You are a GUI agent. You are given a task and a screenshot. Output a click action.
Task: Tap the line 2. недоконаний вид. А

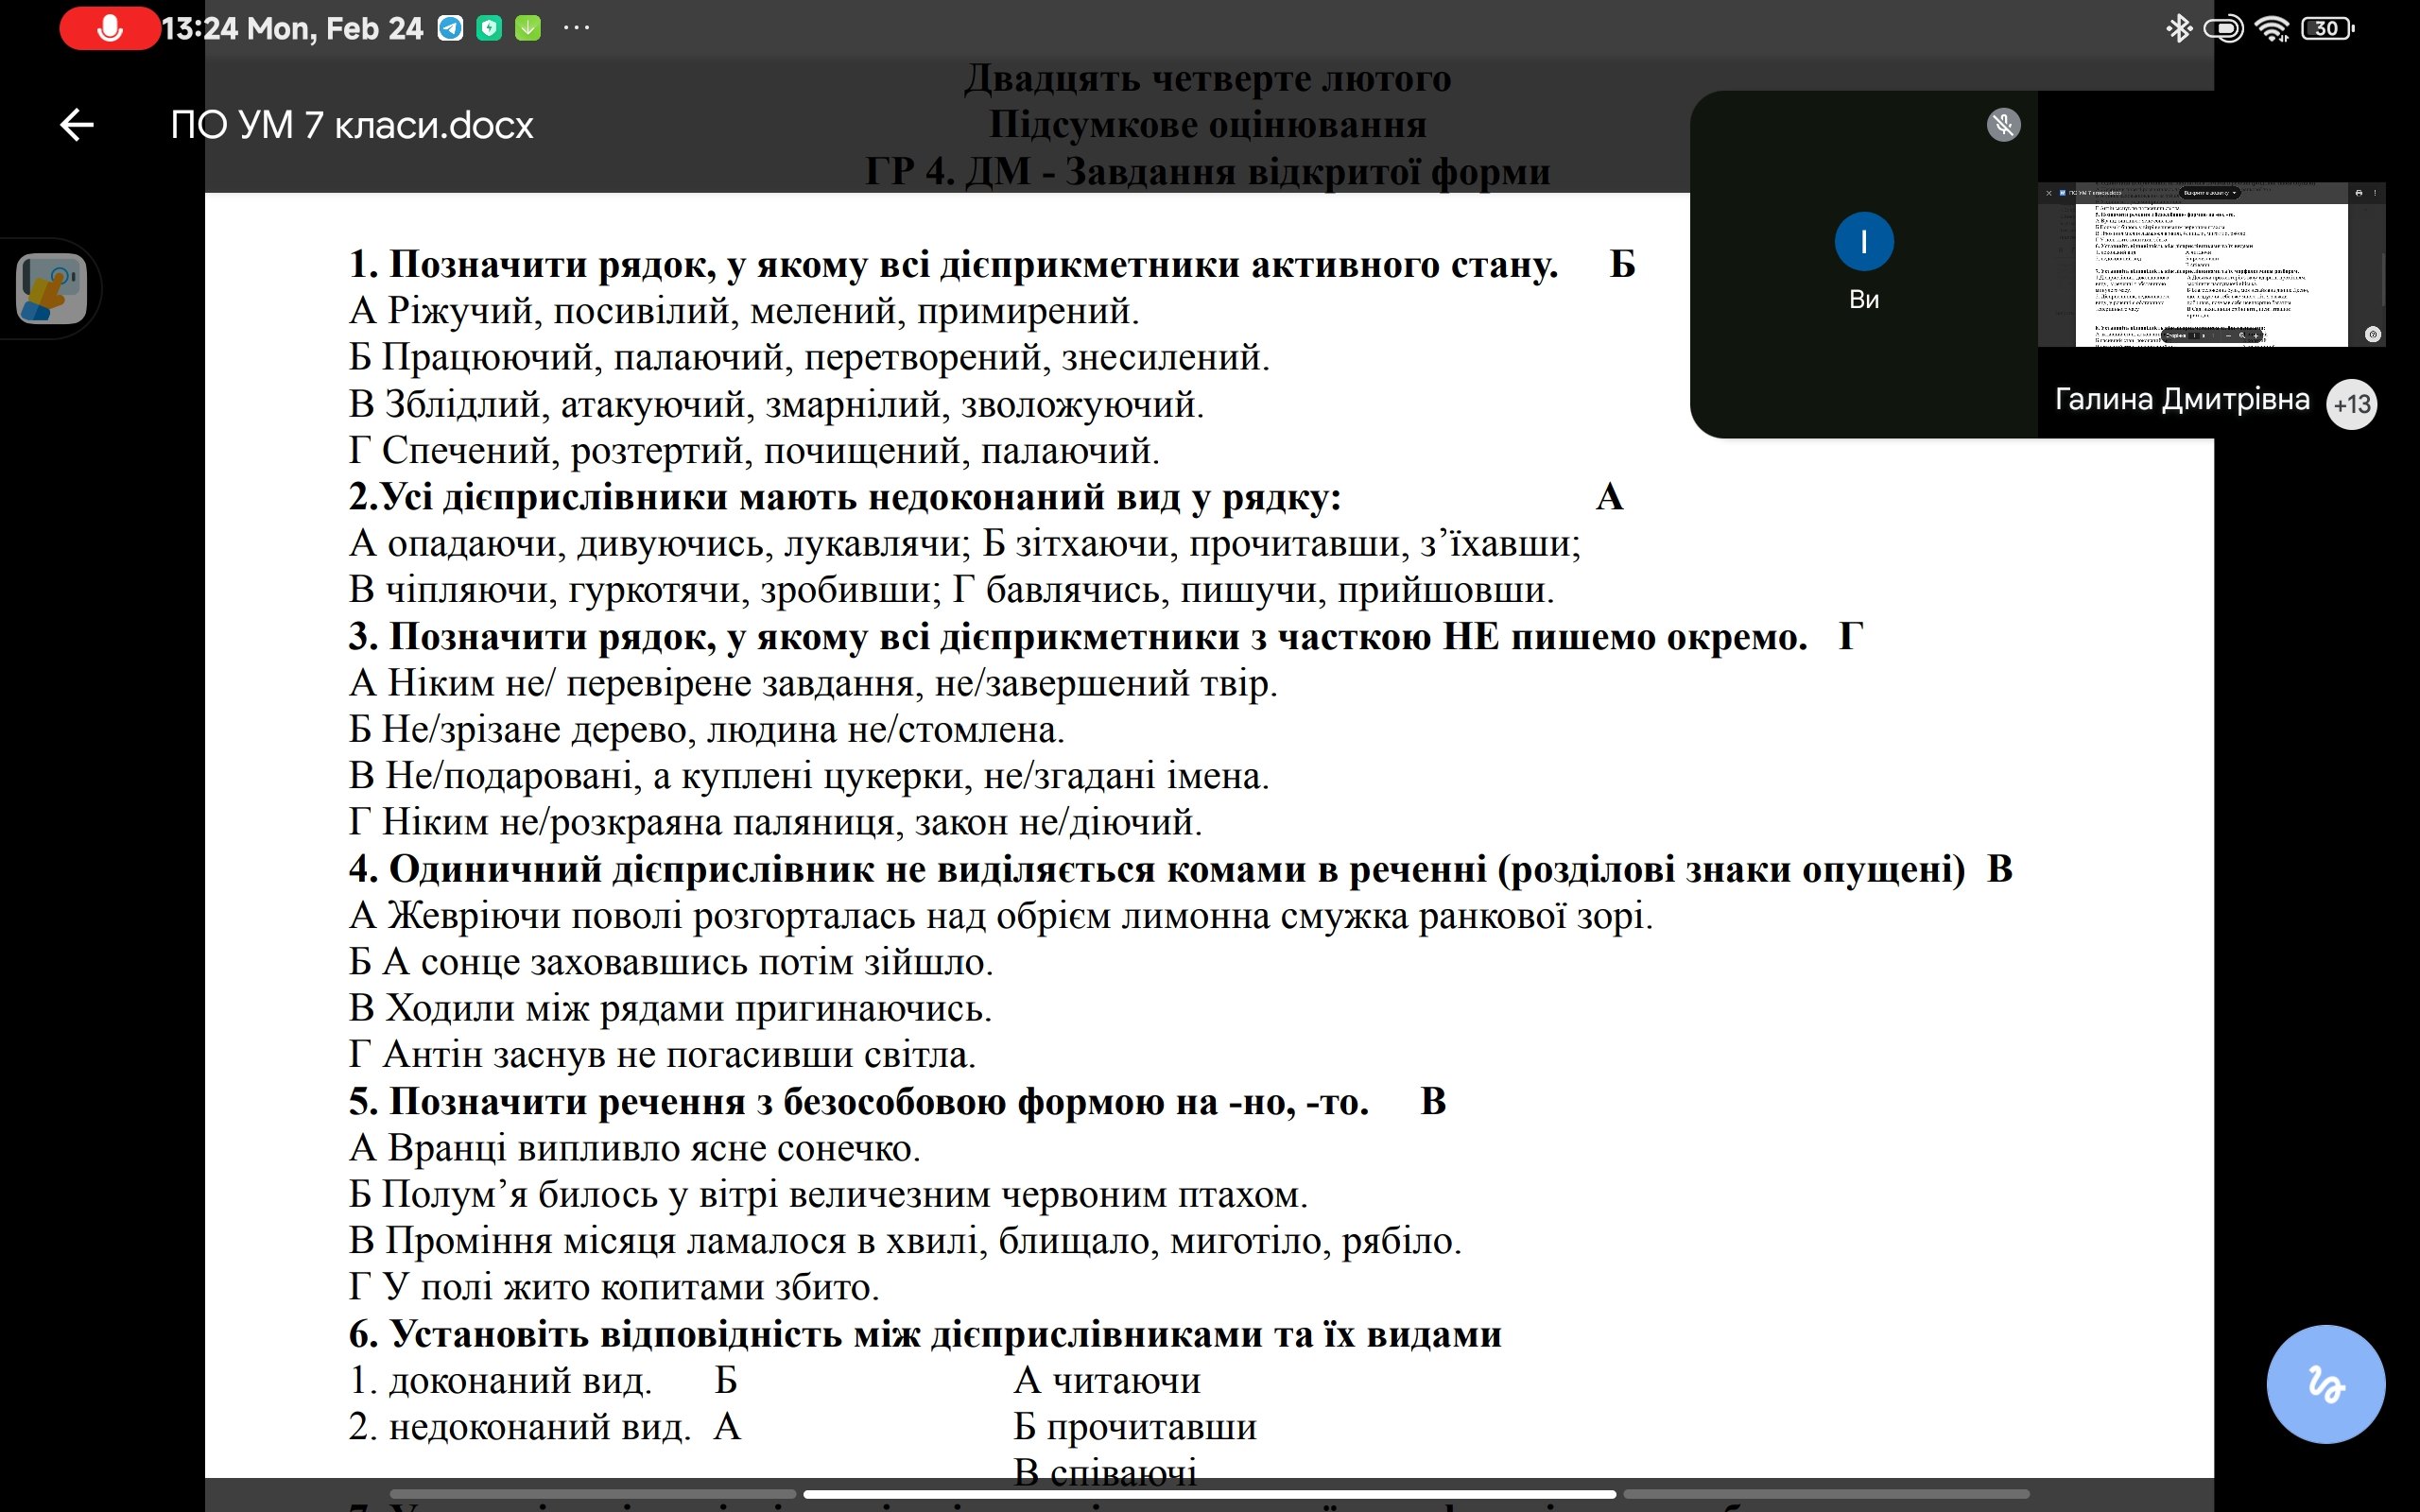click(545, 1427)
